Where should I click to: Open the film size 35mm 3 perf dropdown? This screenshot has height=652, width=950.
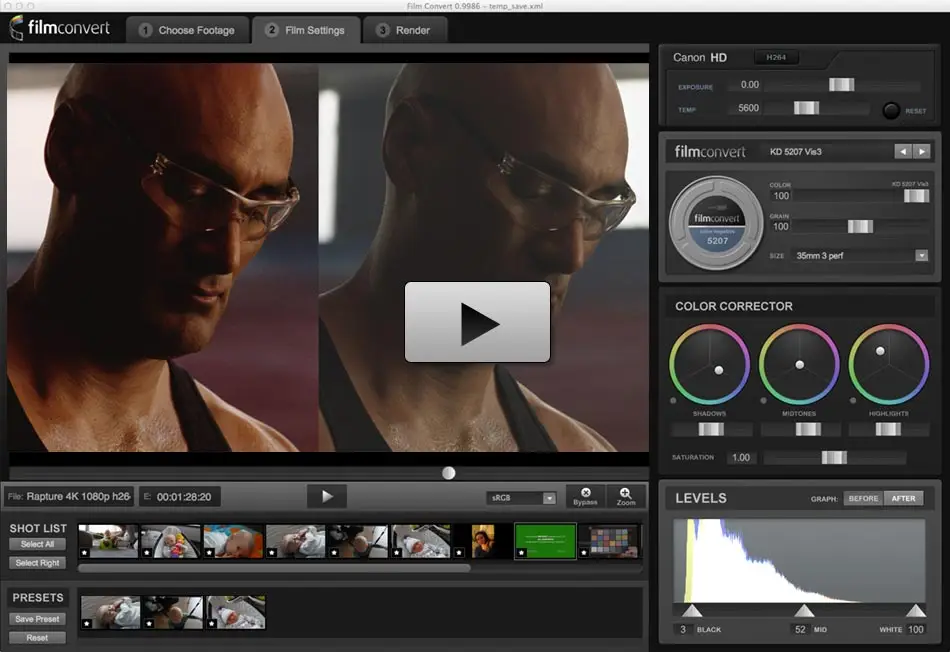pos(860,256)
